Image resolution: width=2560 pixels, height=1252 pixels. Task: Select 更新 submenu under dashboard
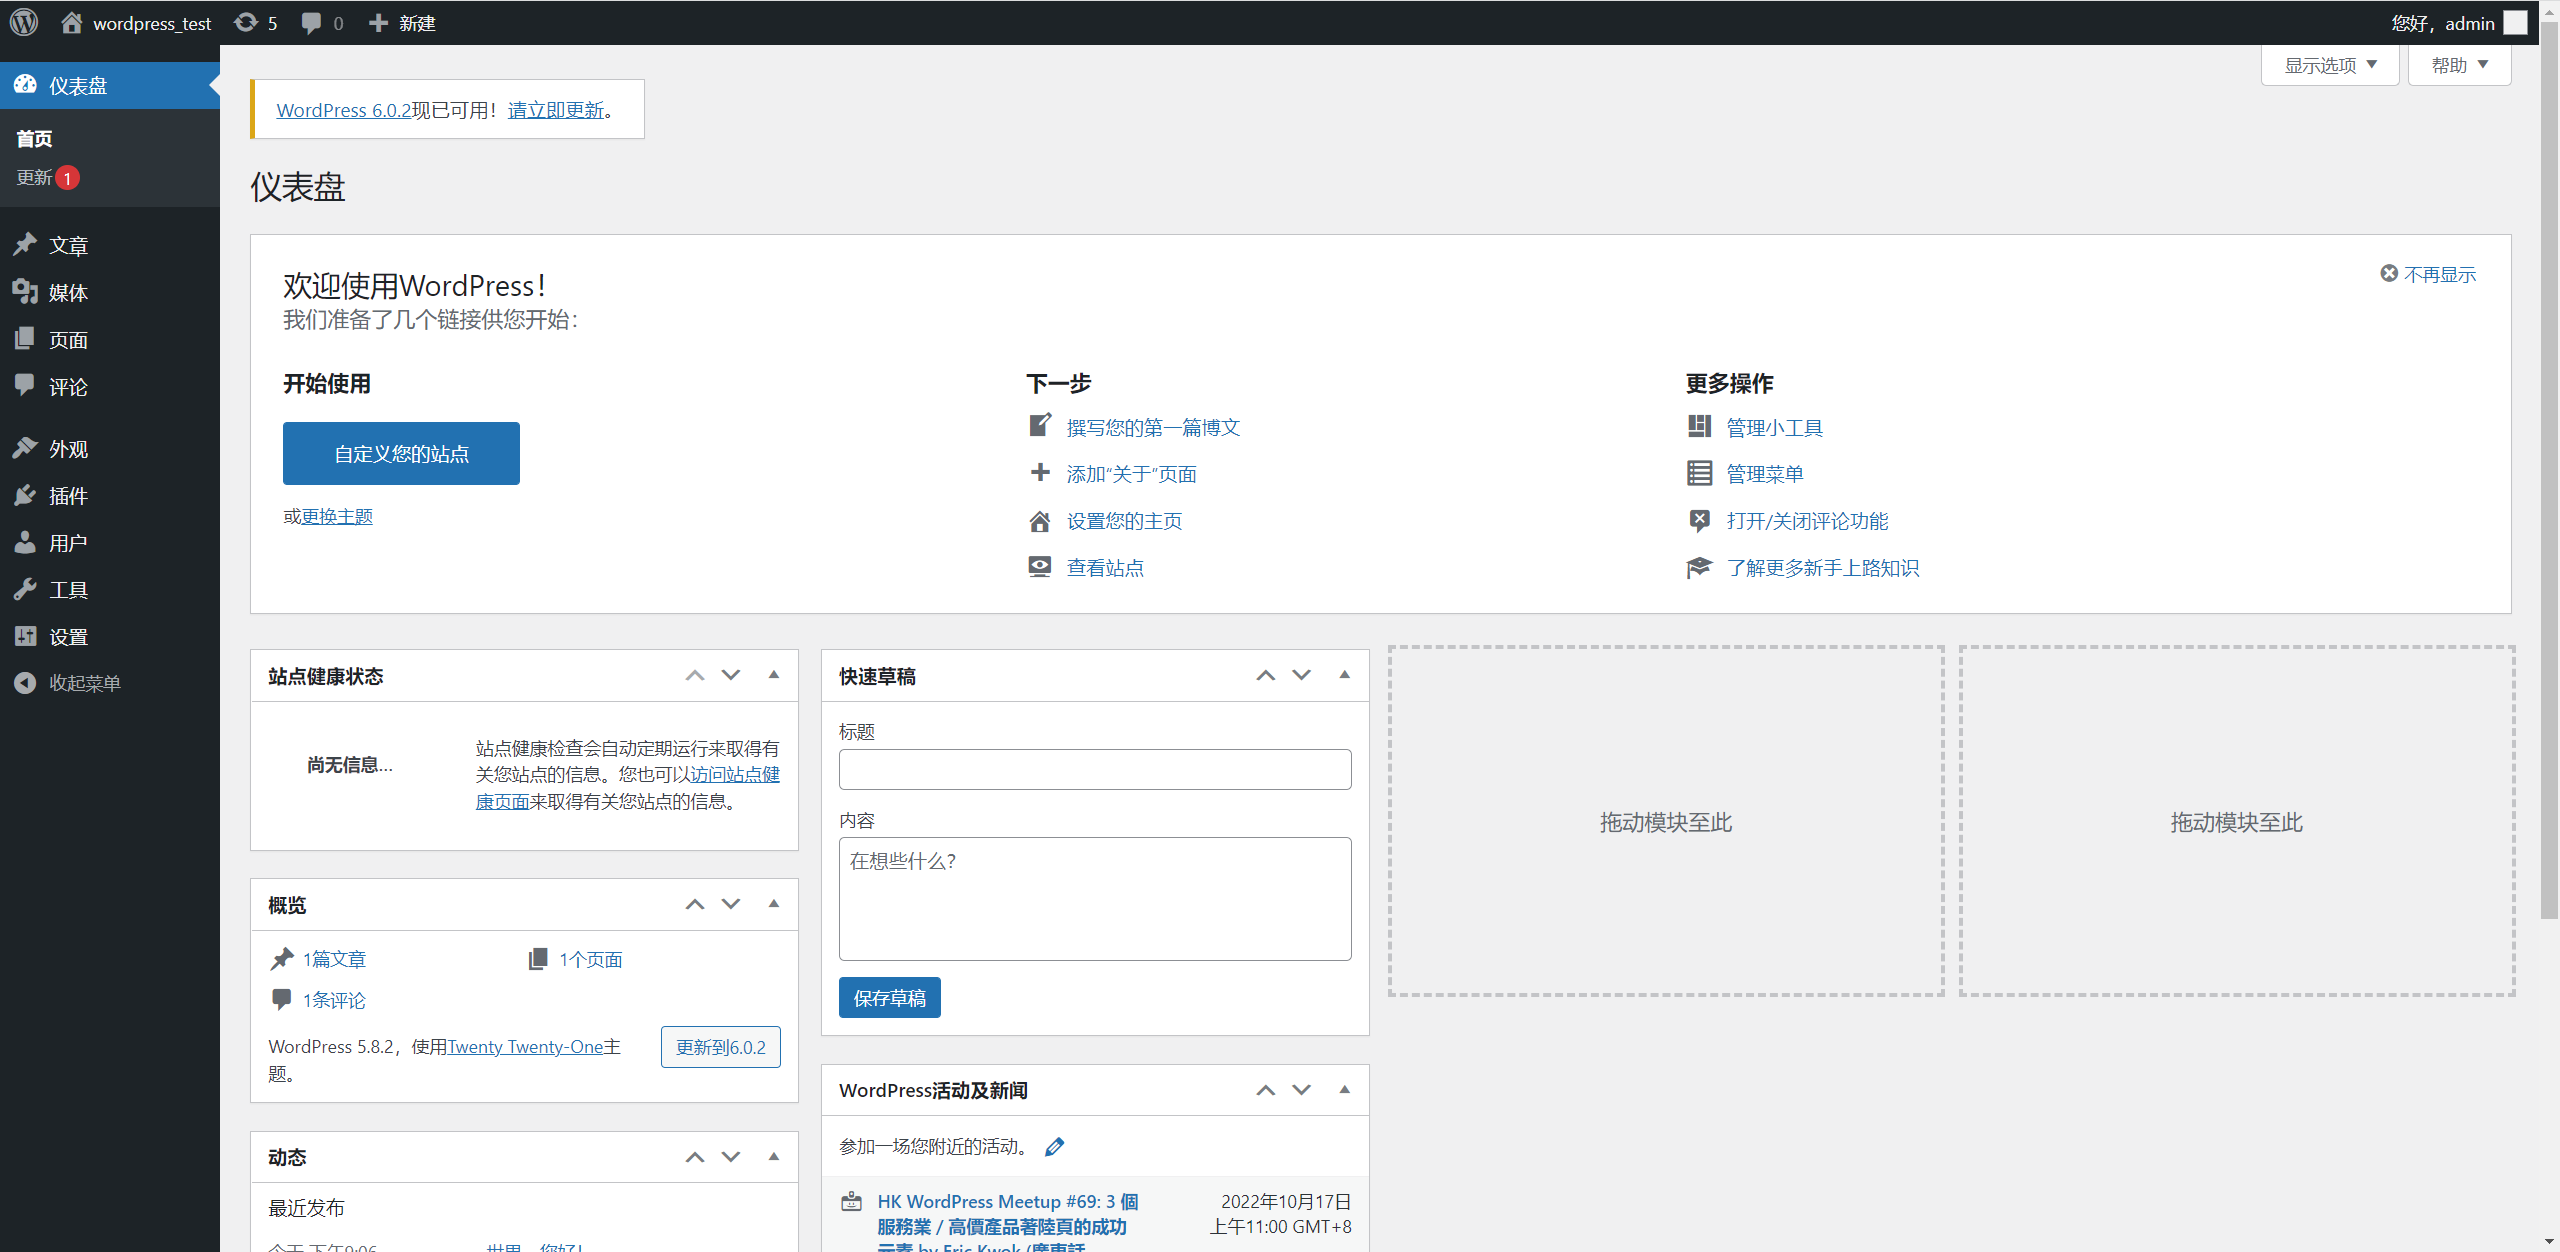35,177
